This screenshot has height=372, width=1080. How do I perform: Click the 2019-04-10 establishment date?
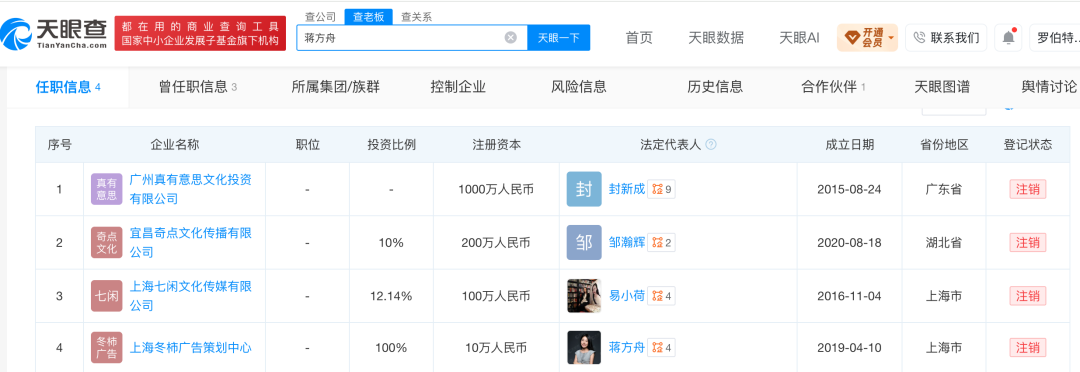click(850, 348)
